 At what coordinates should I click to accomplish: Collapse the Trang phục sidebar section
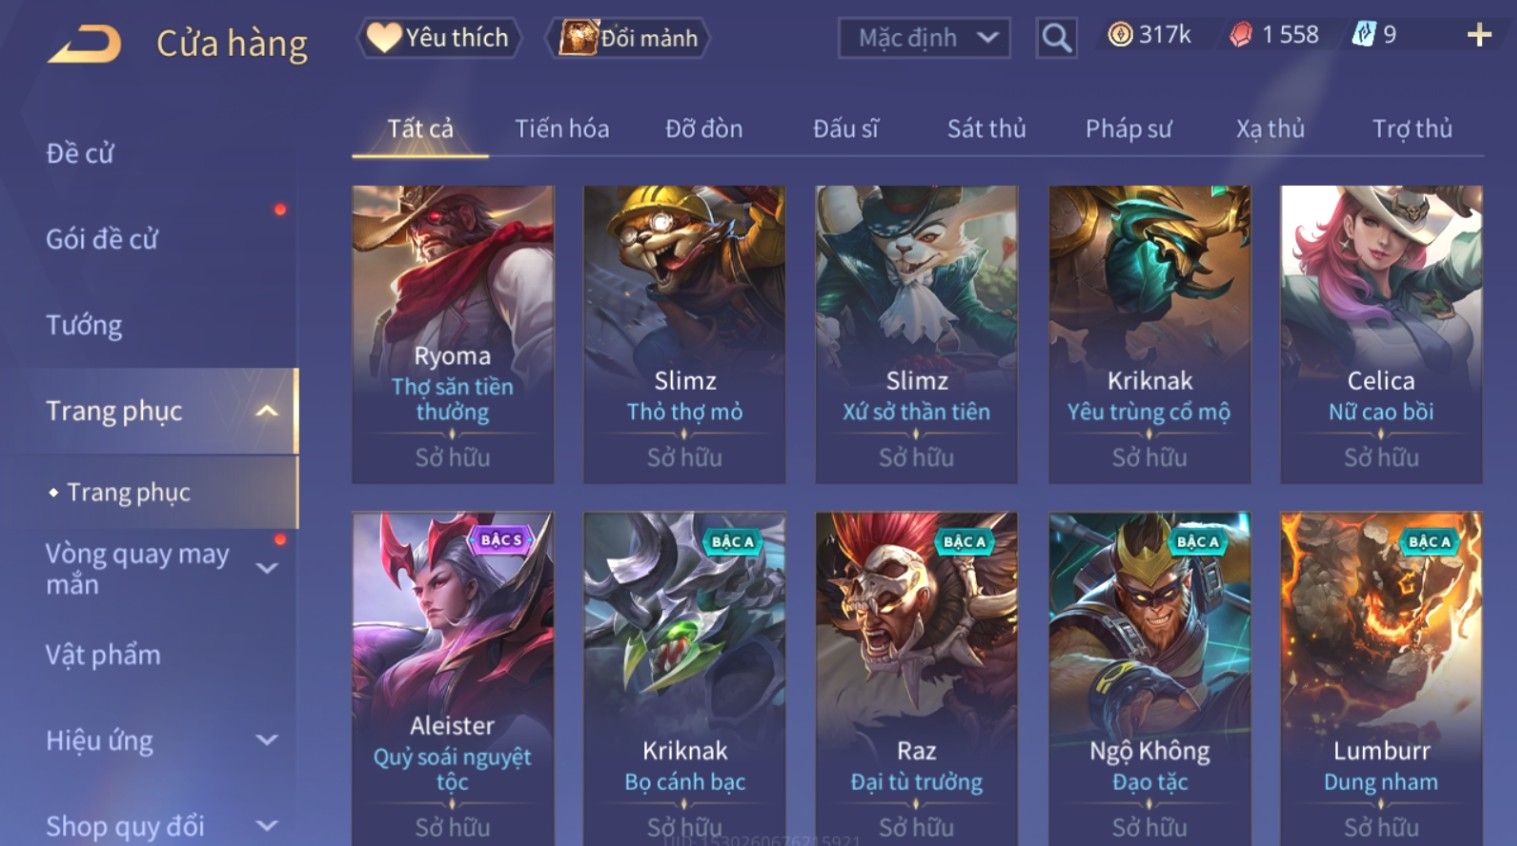coord(267,411)
